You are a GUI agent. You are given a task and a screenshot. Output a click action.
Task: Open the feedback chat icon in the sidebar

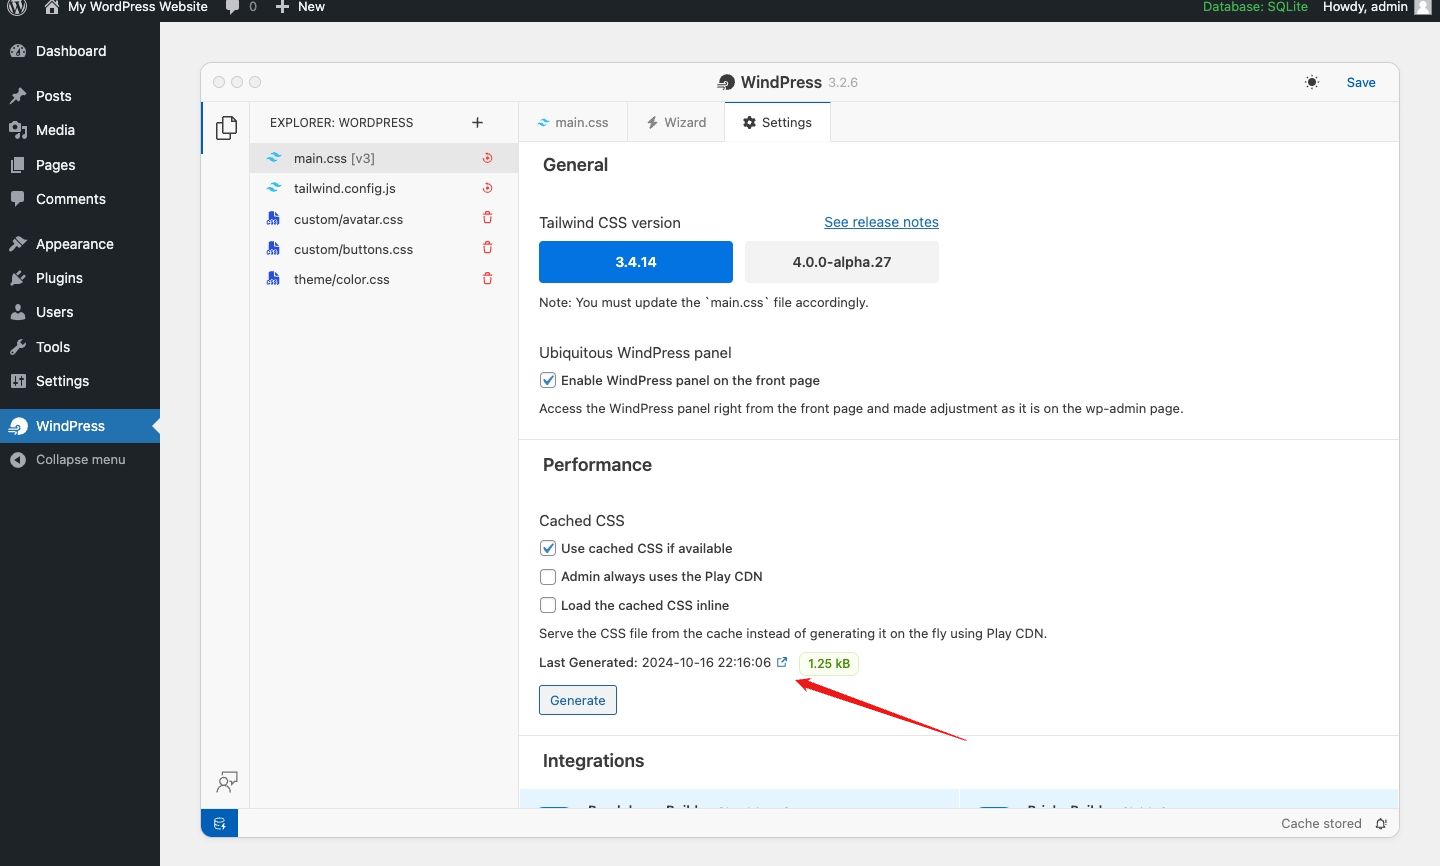227,782
